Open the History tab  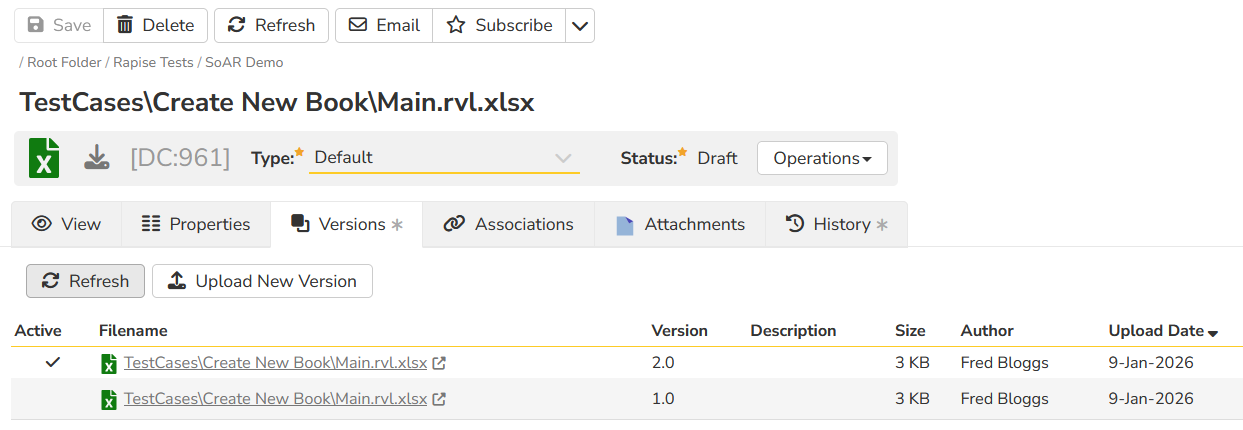pyautogui.click(x=836, y=224)
